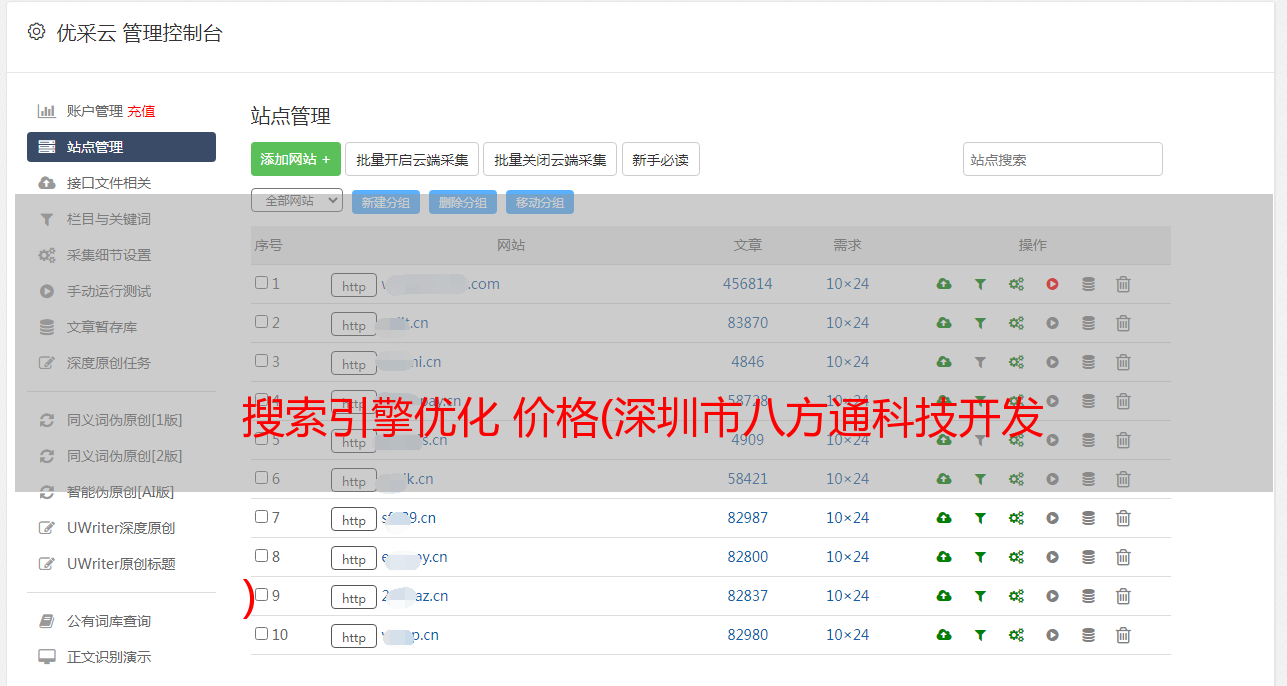The height and width of the screenshot is (686, 1287).
Task: Tick the checkbox for site 9
Action: [x=261, y=595]
